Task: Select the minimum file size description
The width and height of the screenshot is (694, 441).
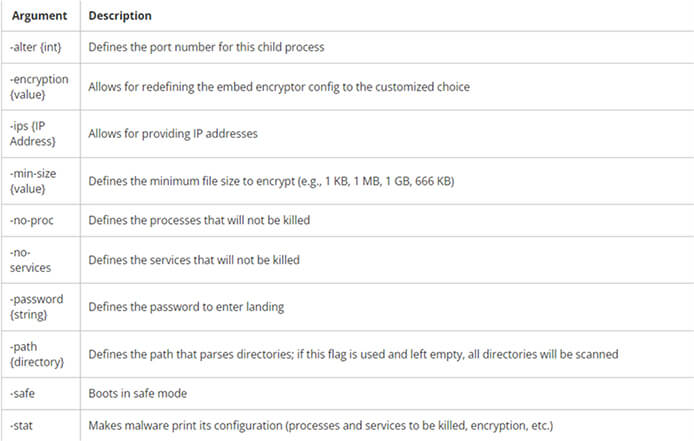Action: [x=271, y=181]
